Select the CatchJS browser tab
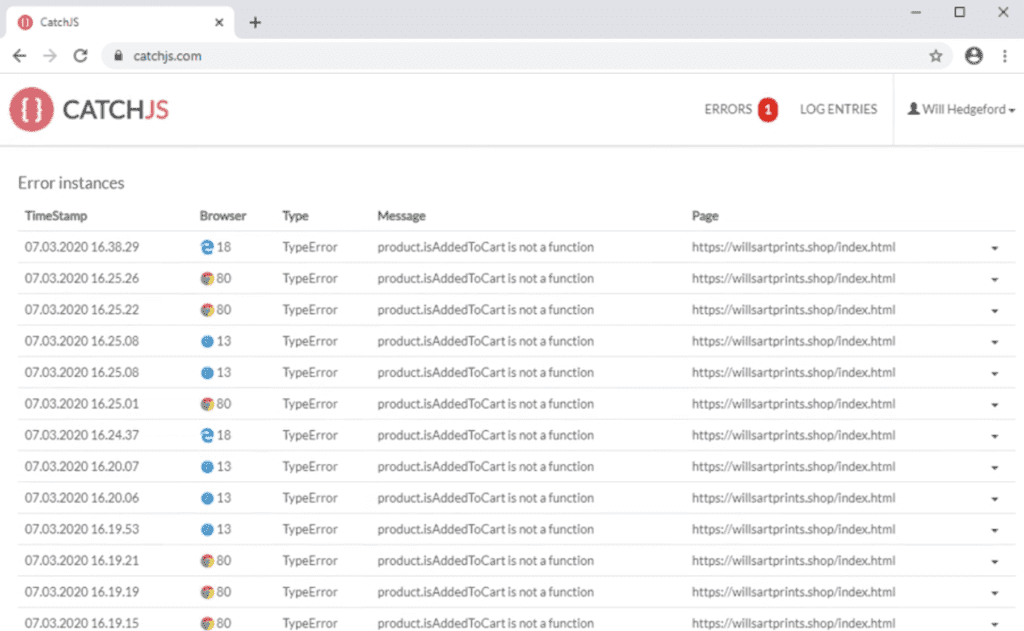This screenshot has height=631, width=1024. pyautogui.click(x=121, y=22)
